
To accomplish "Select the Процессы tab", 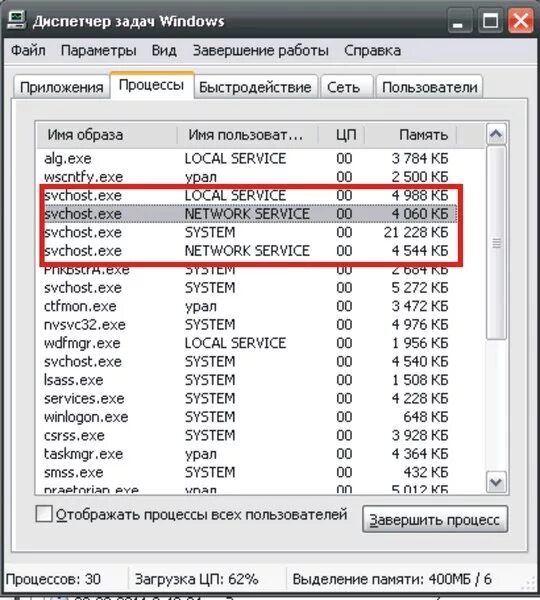I will 152,85.
